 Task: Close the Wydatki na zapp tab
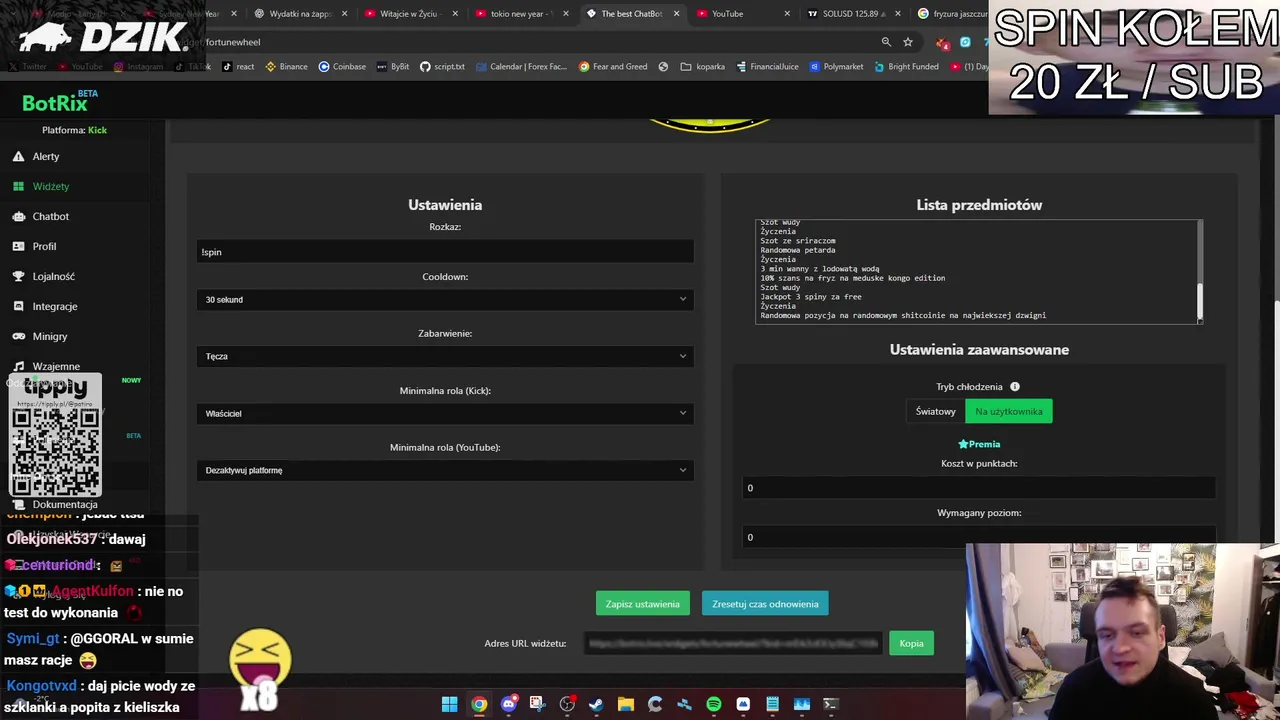pyautogui.click(x=345, y=14)
